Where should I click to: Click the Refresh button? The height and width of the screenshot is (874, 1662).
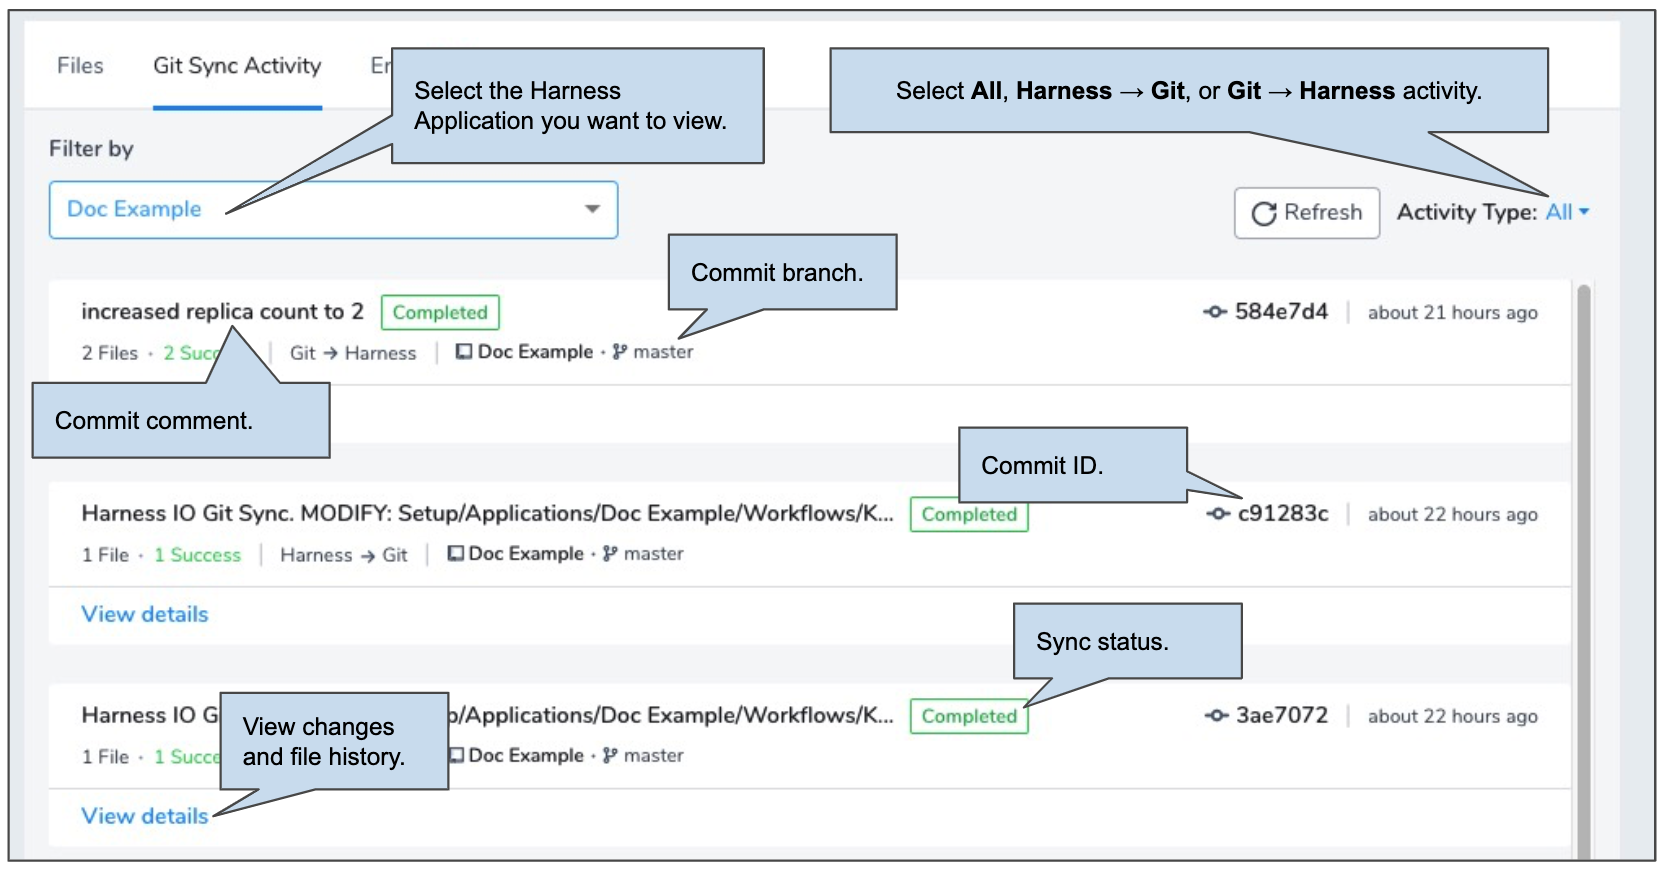click(x=1307, y=213)
